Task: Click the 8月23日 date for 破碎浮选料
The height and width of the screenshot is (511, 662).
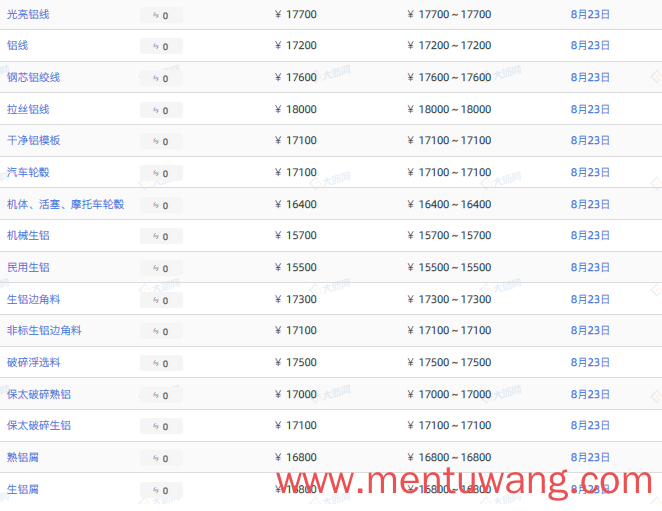Action: 590,362
